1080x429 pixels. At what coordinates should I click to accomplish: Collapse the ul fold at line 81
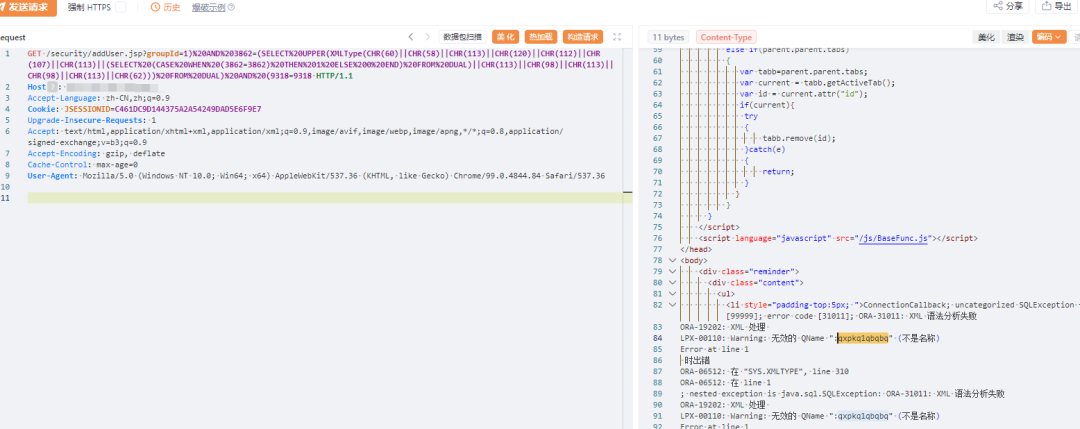pos(672,294)
